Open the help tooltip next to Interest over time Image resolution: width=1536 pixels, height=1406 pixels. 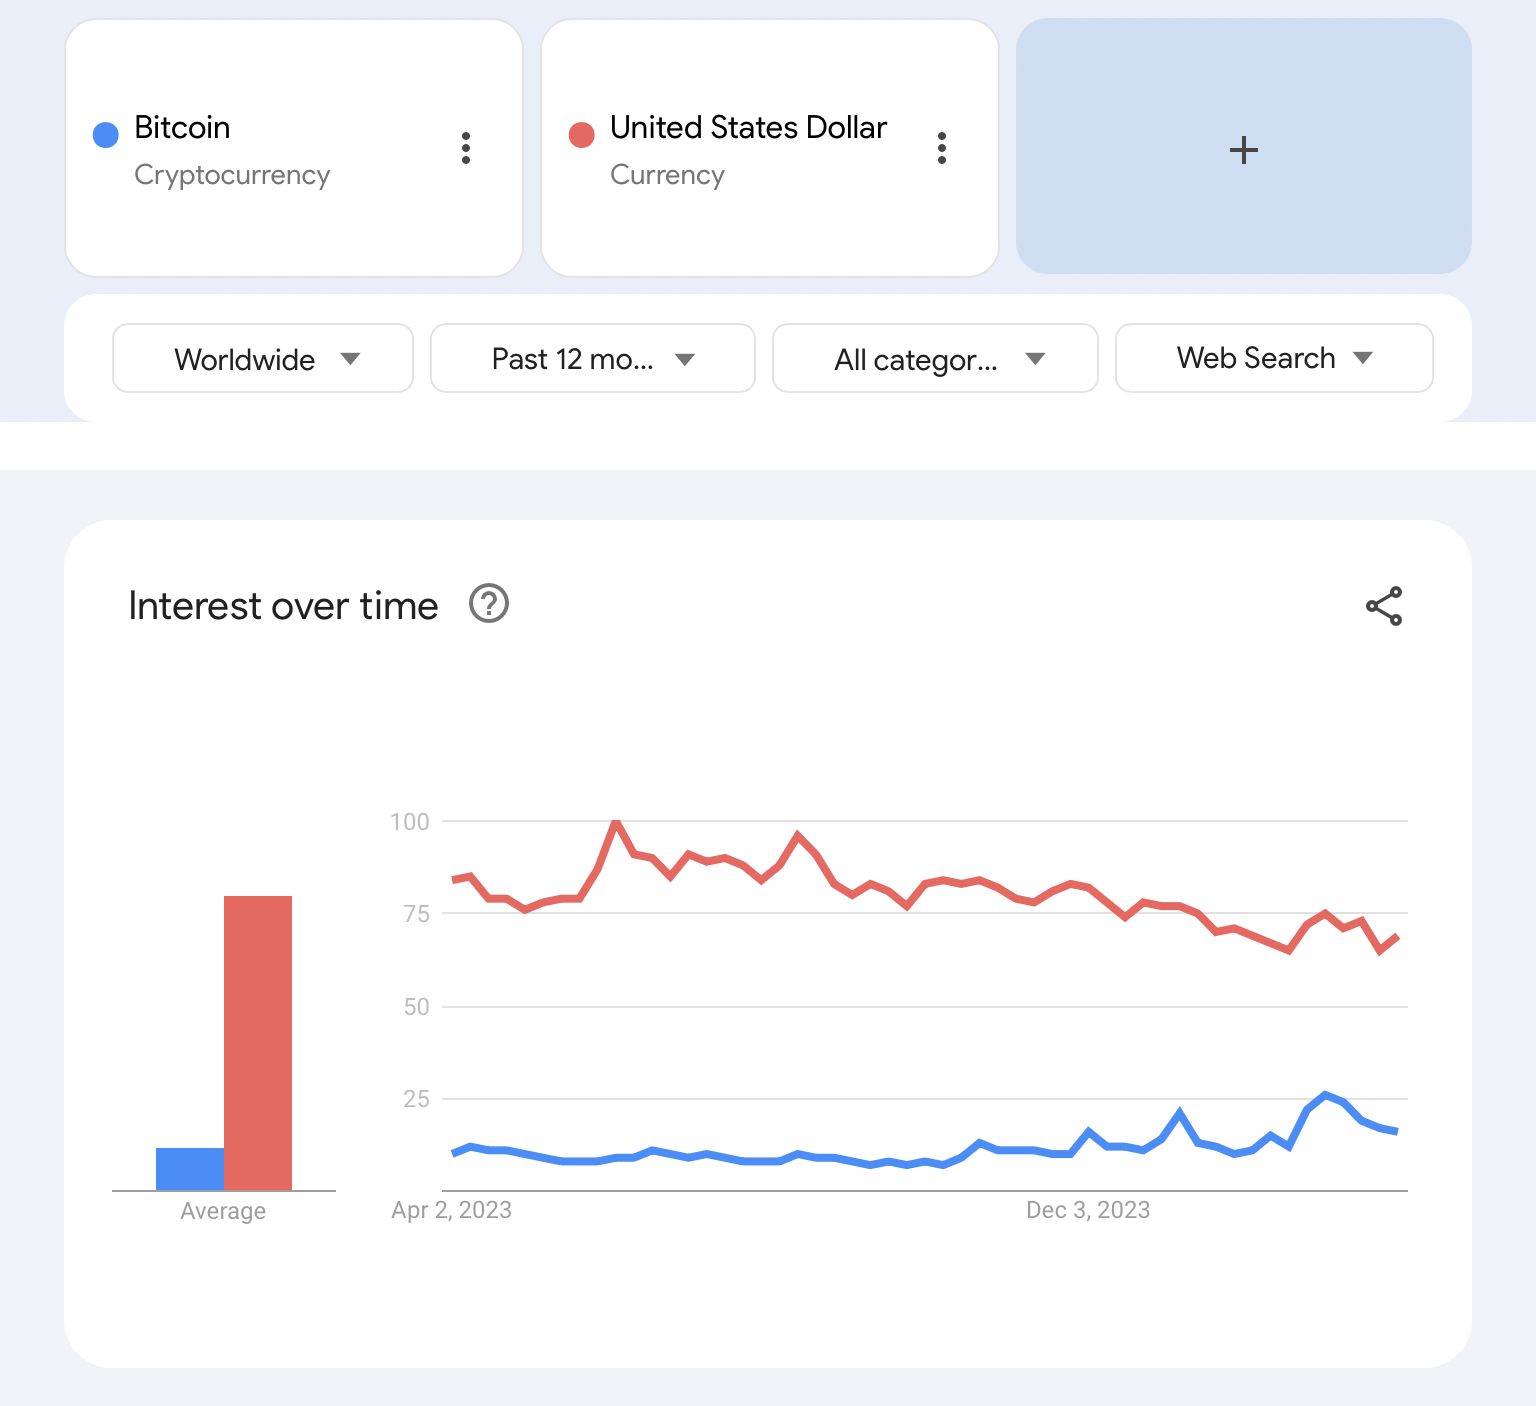pyautogui.click(x=488, y=604)
